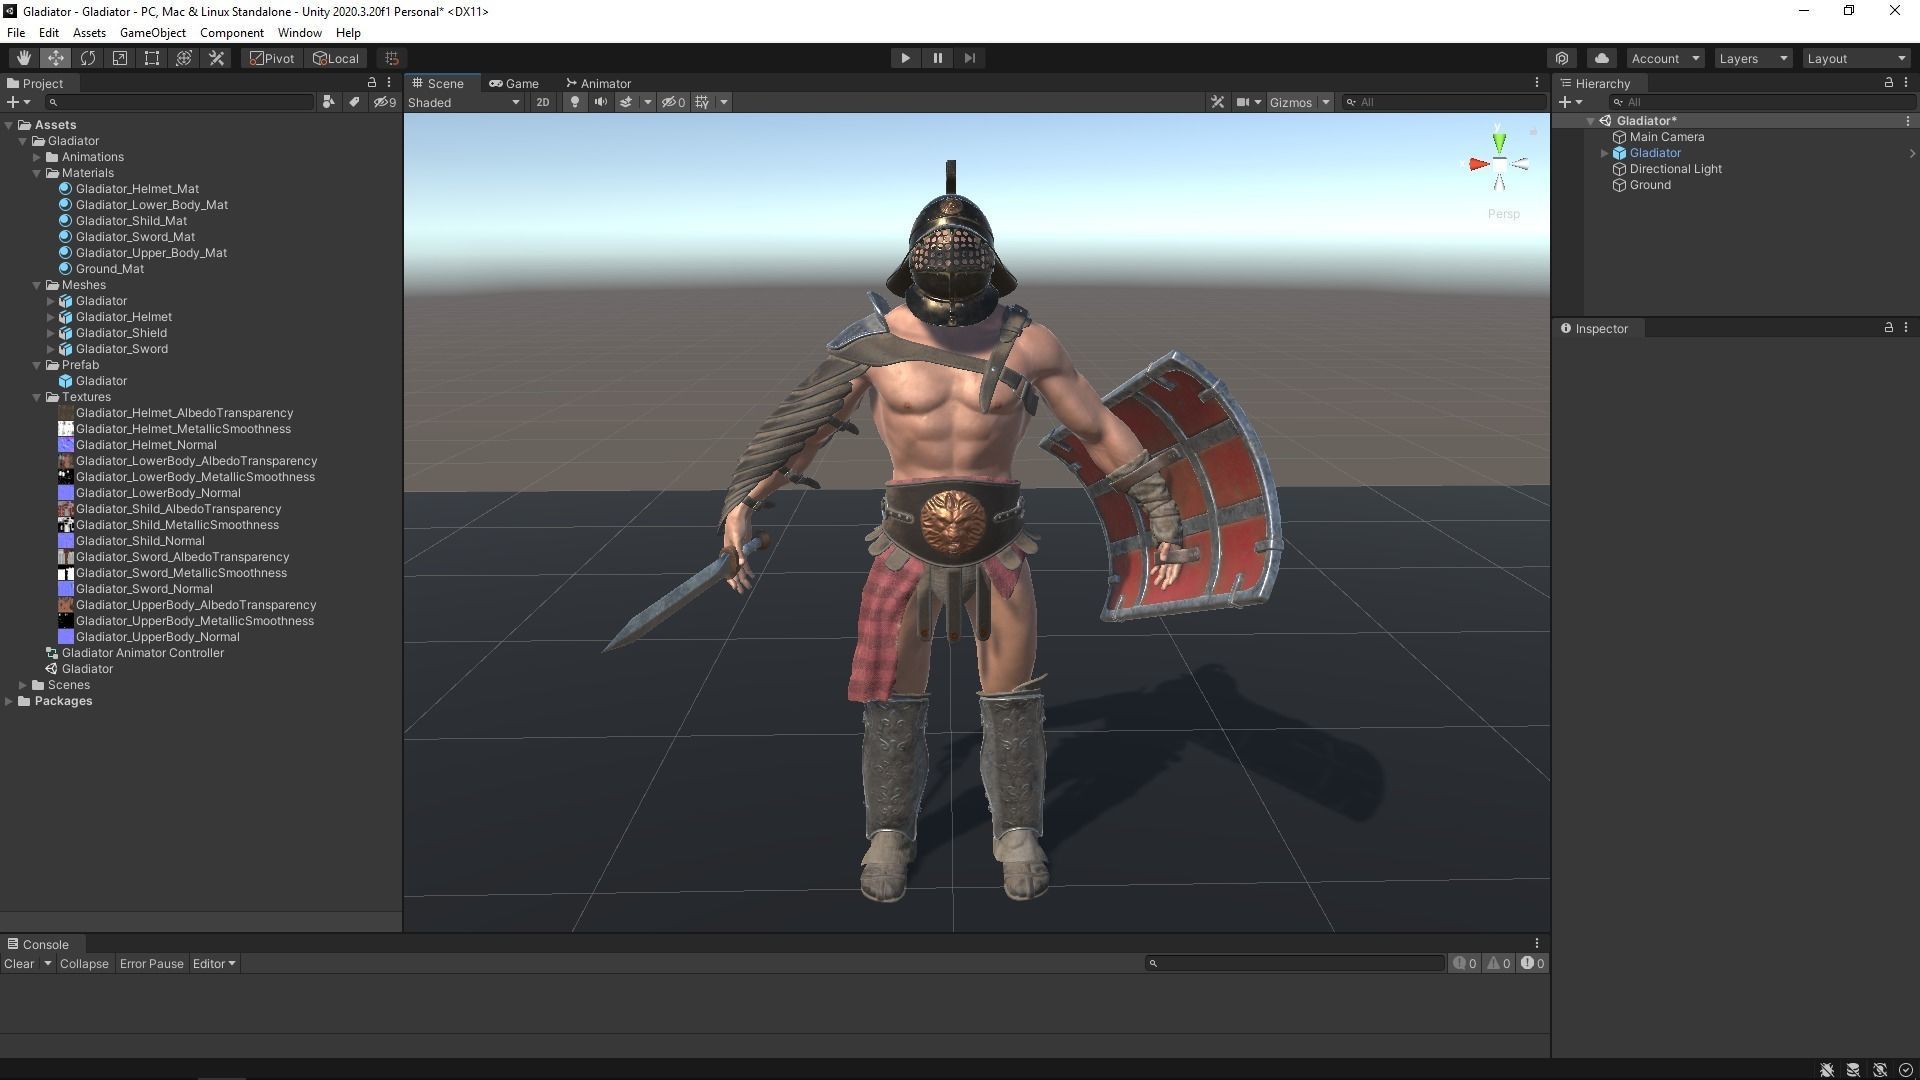Search by label in Project panel
This screenshot has height=1080, width=1920.
[354, 102]
